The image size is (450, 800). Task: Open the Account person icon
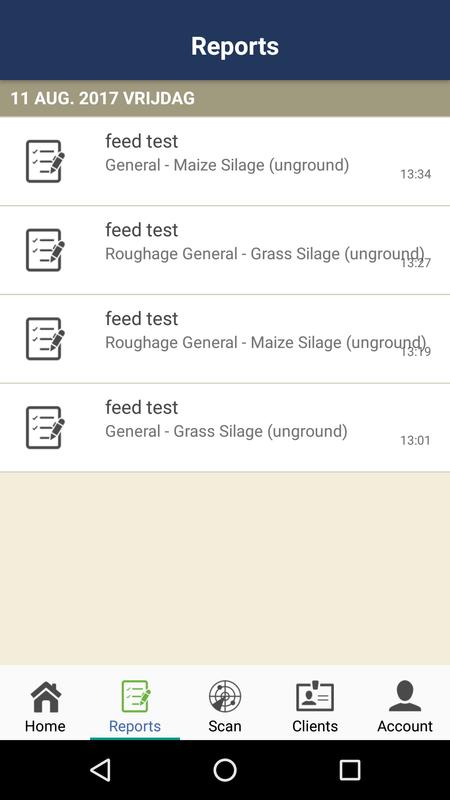tap(405, 696)
